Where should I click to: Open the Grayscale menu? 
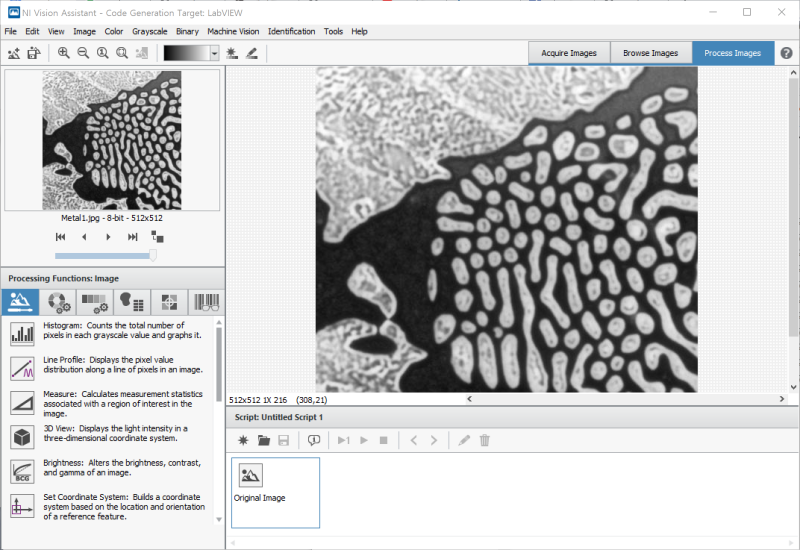[149, 31]
